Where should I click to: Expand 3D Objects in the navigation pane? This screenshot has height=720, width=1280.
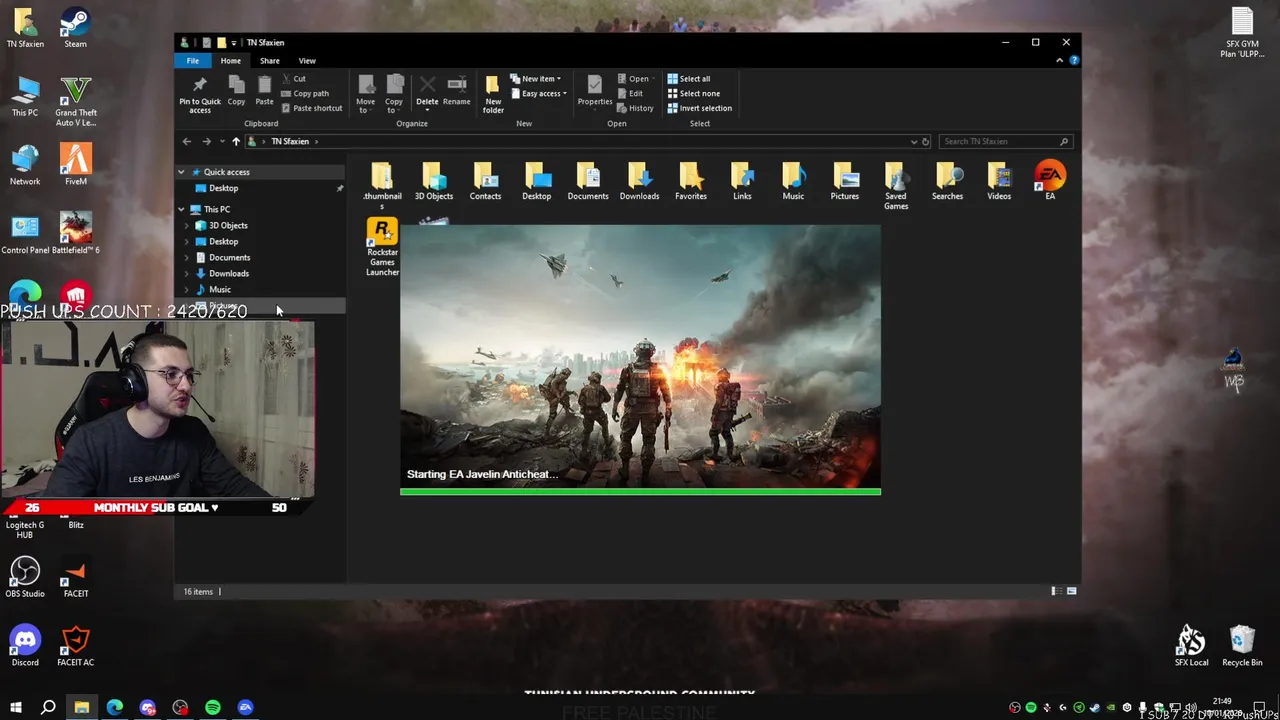[x=187, y=225]
